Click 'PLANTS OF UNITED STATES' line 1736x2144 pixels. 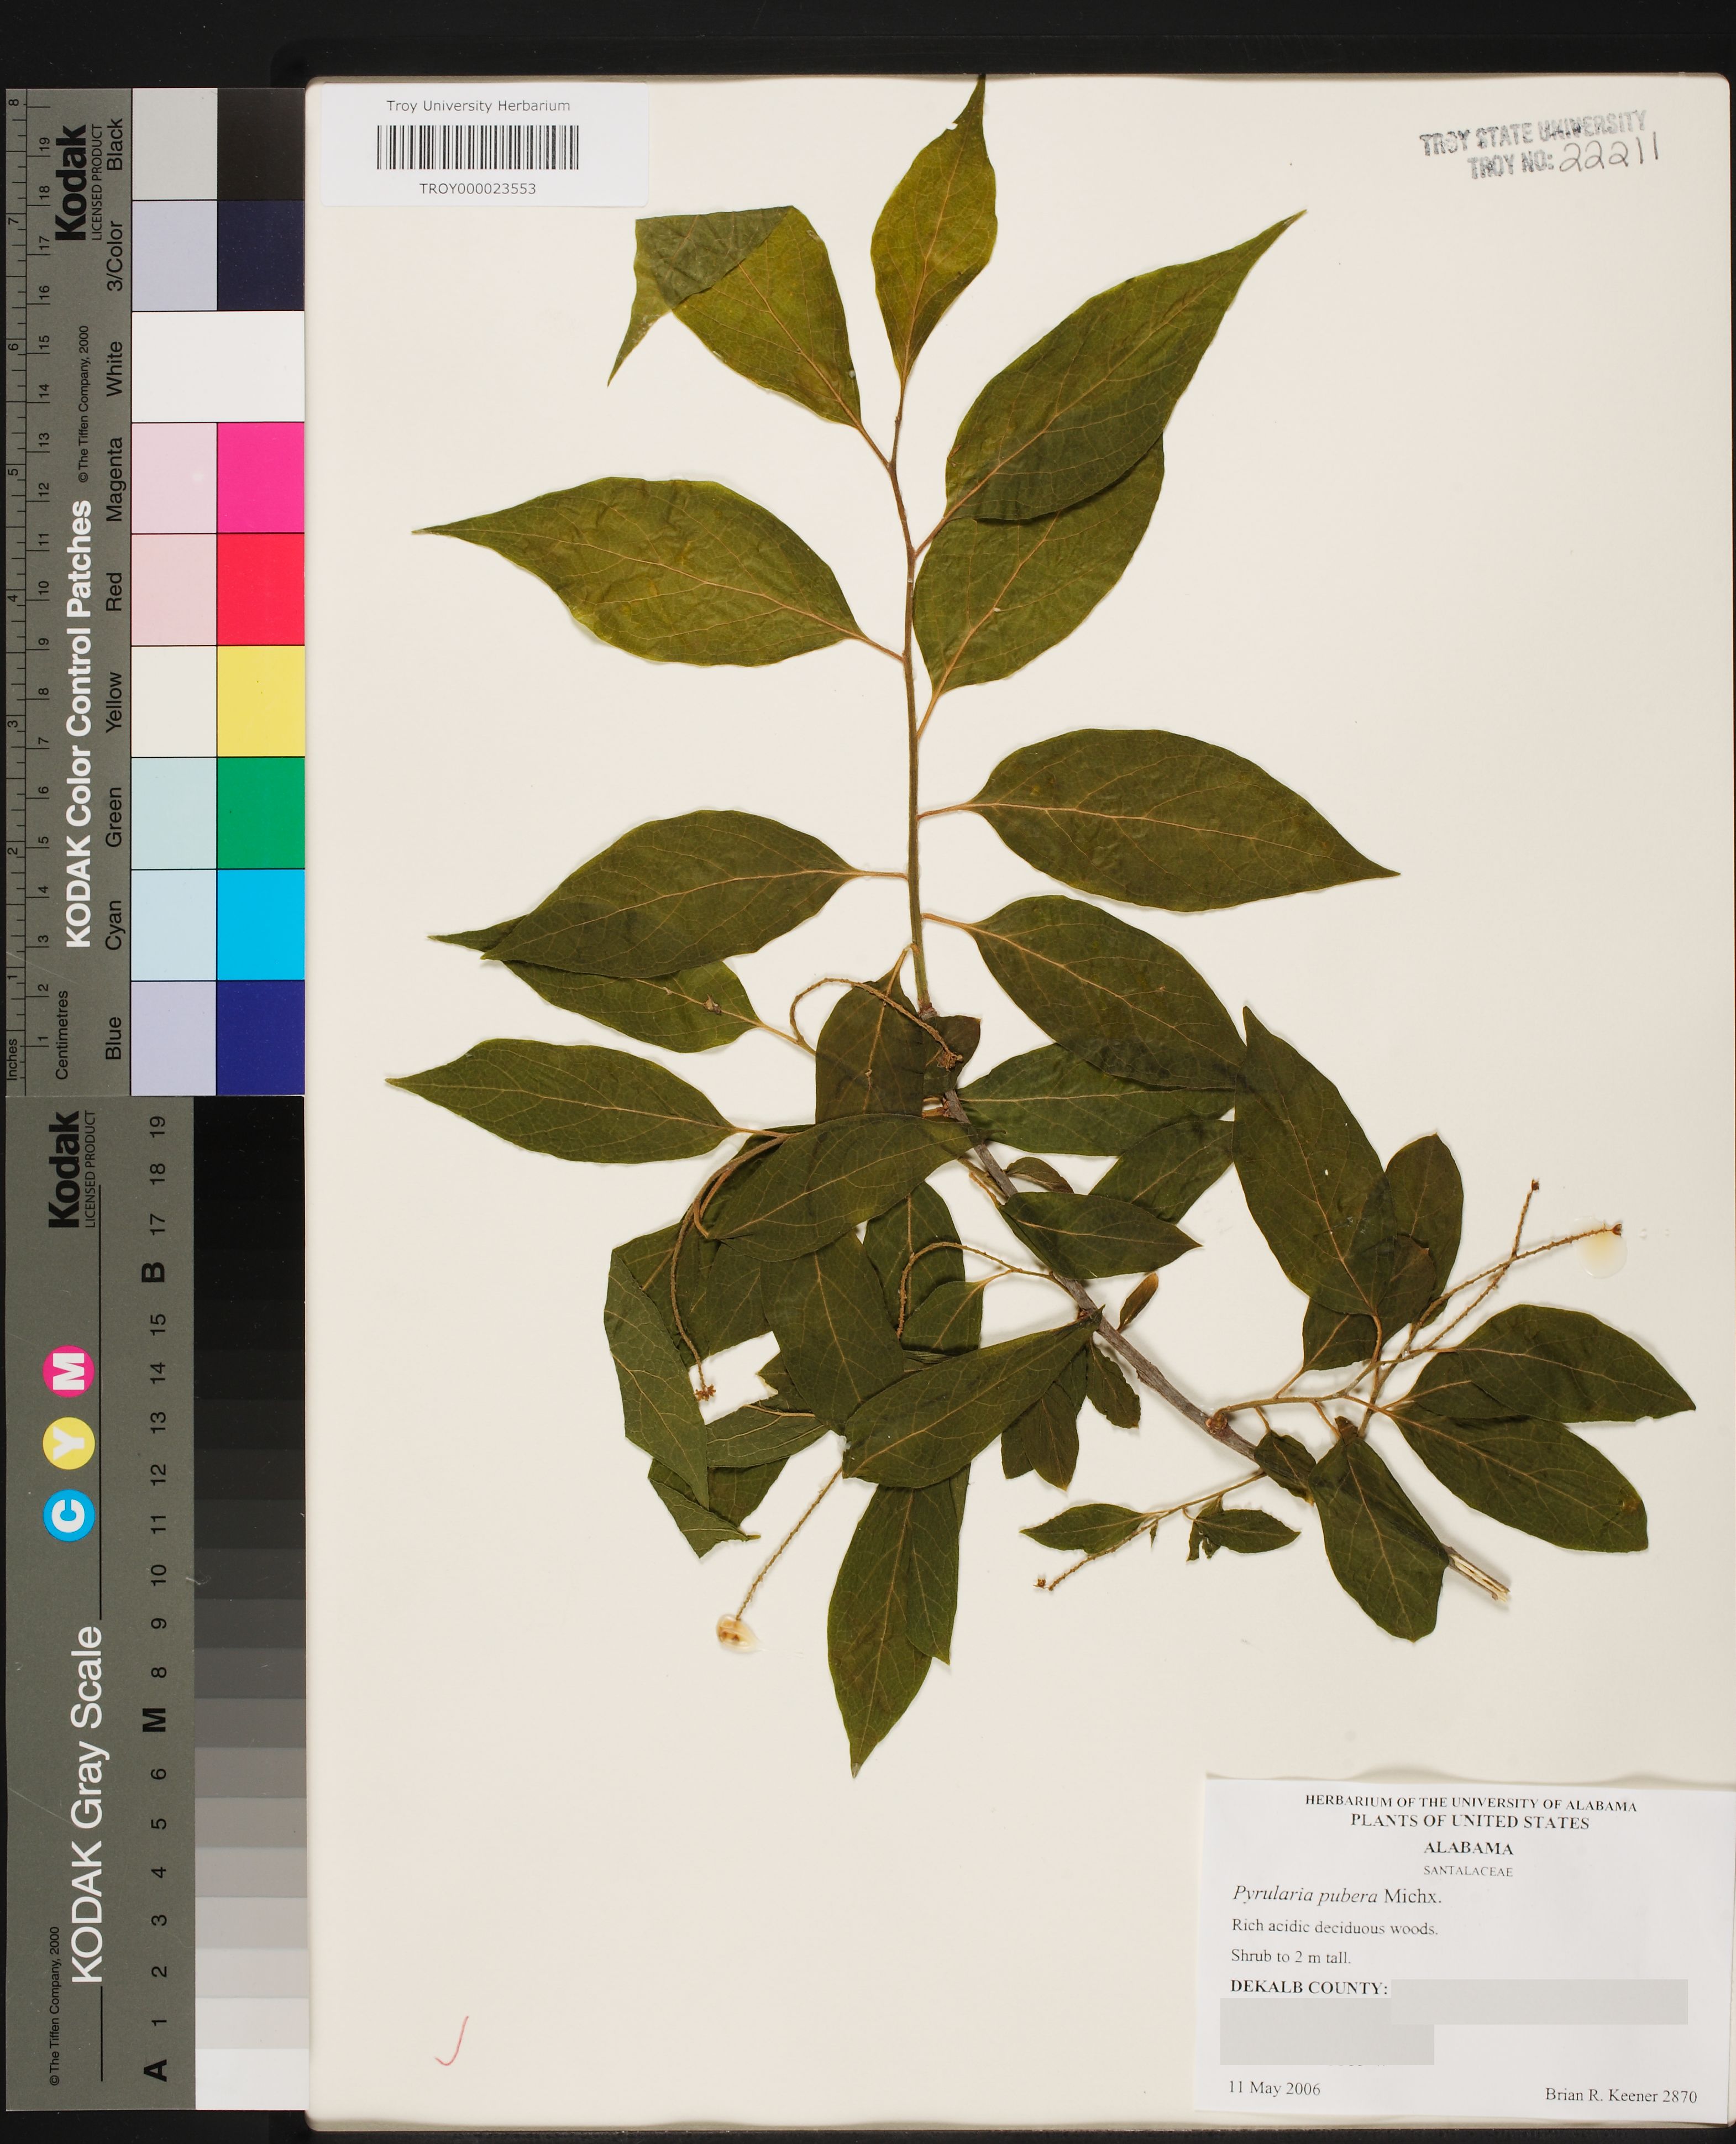click(1470, 1822)
